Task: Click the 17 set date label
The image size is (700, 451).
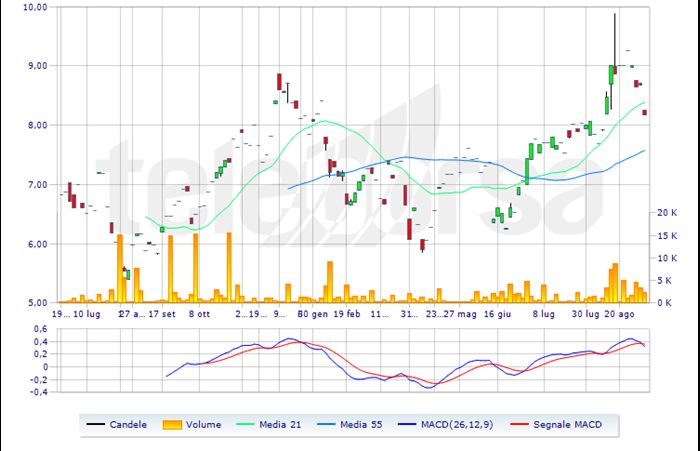Action: [x=162, y=314]
